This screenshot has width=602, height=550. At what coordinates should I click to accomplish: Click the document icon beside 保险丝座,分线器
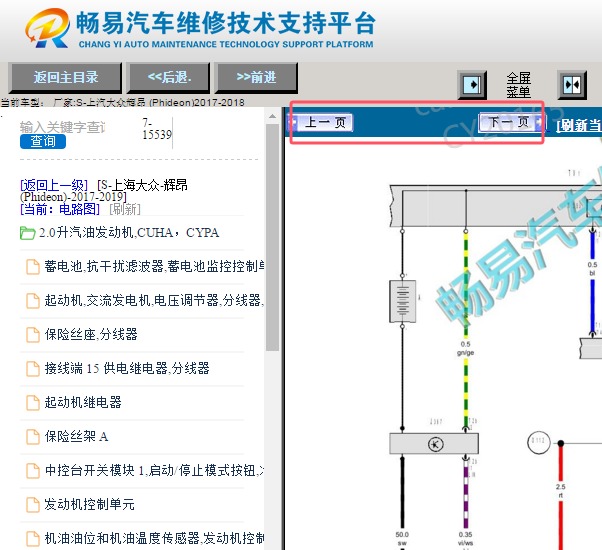tap(33, 335)
